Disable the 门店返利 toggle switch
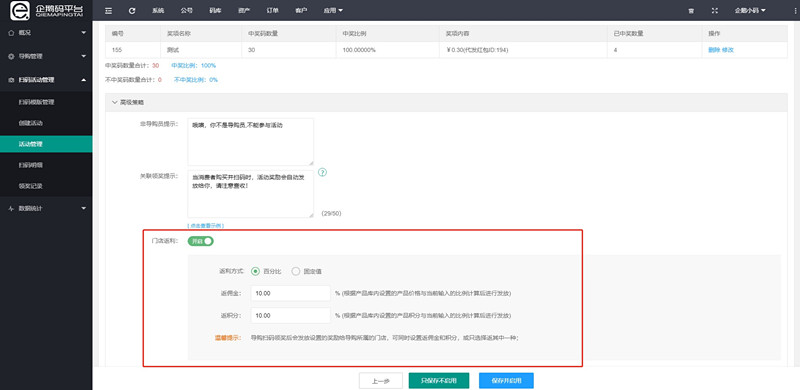The height and width of the screenshot is (390, 800). coord(201,241)
